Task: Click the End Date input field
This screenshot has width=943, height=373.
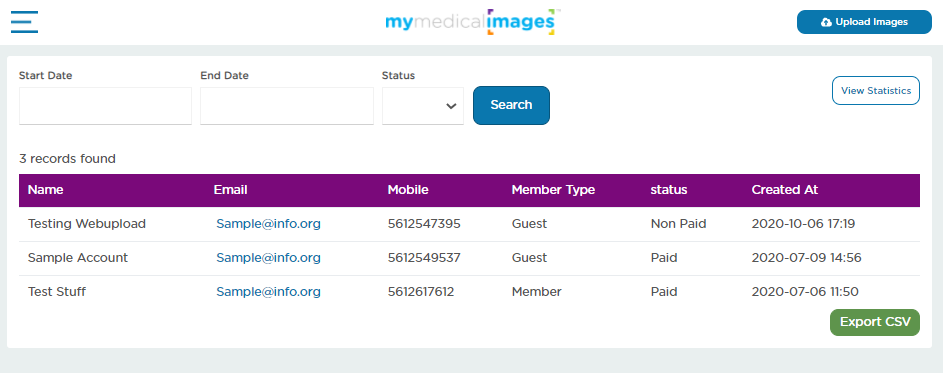Action: pyautogui.click(x=287, y=106)
